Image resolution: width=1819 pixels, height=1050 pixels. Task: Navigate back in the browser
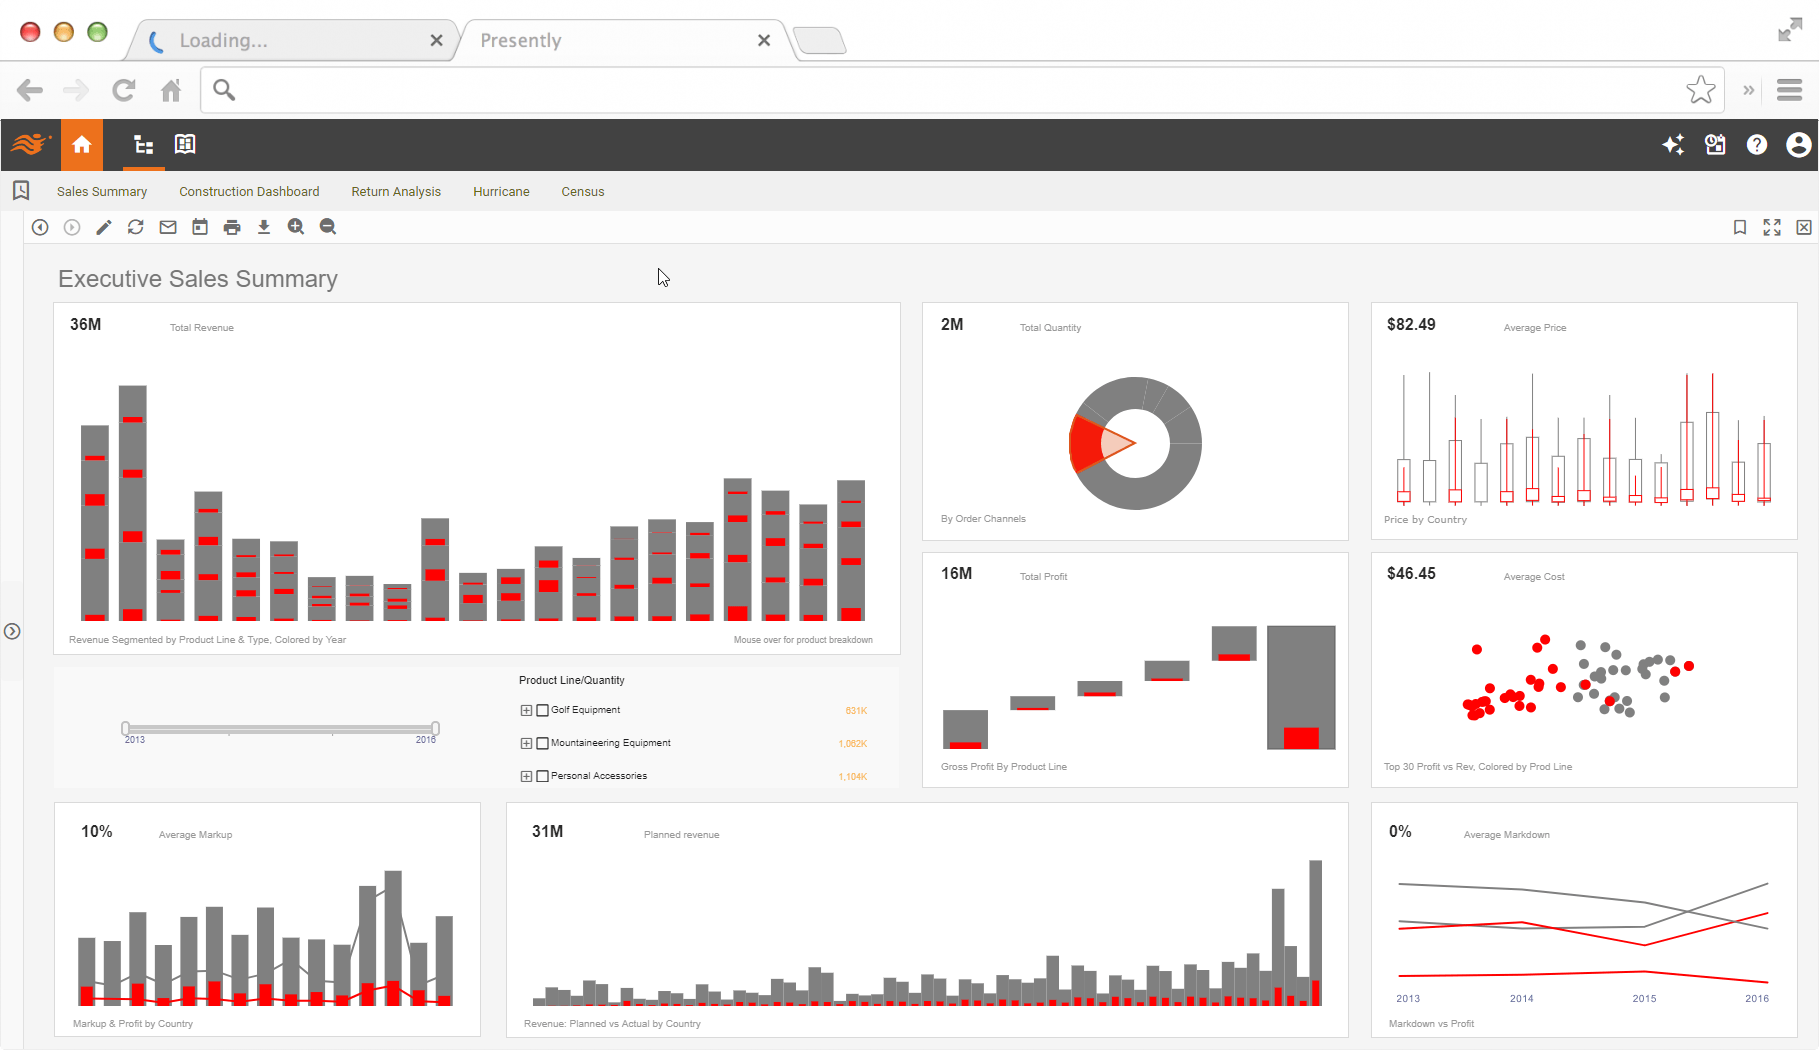(30, 90)
